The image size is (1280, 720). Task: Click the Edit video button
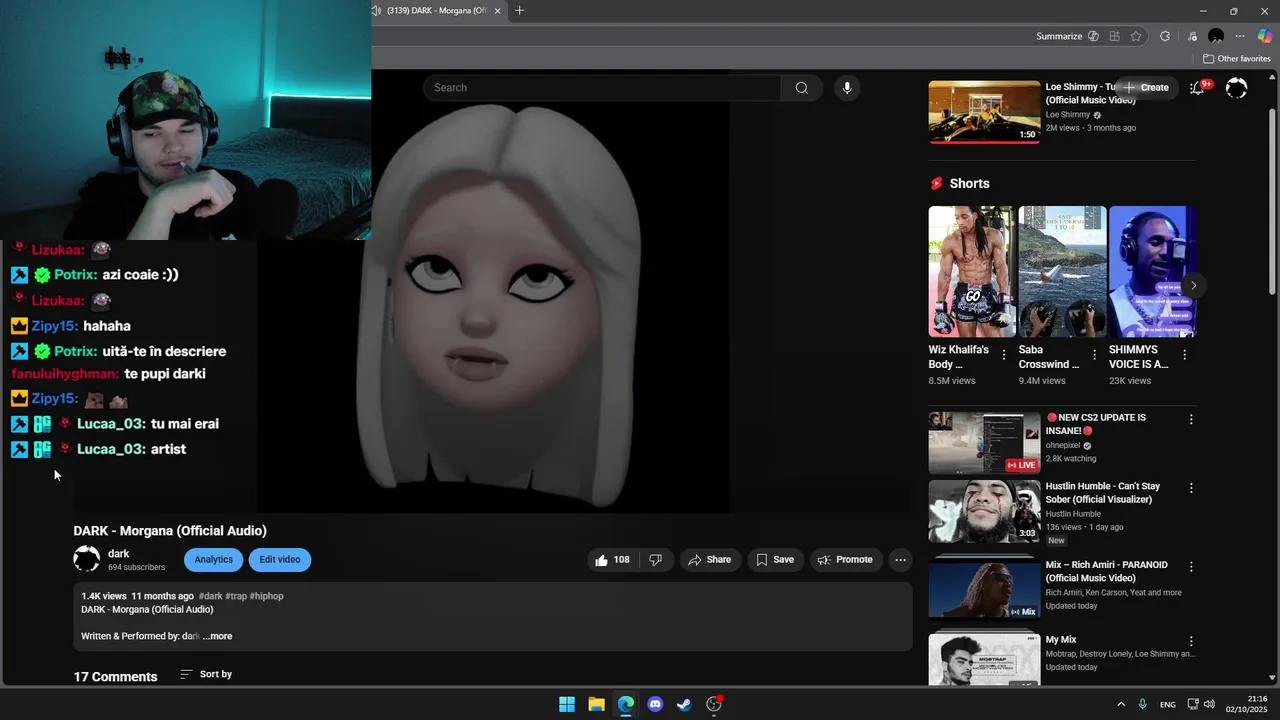point(280,560)
